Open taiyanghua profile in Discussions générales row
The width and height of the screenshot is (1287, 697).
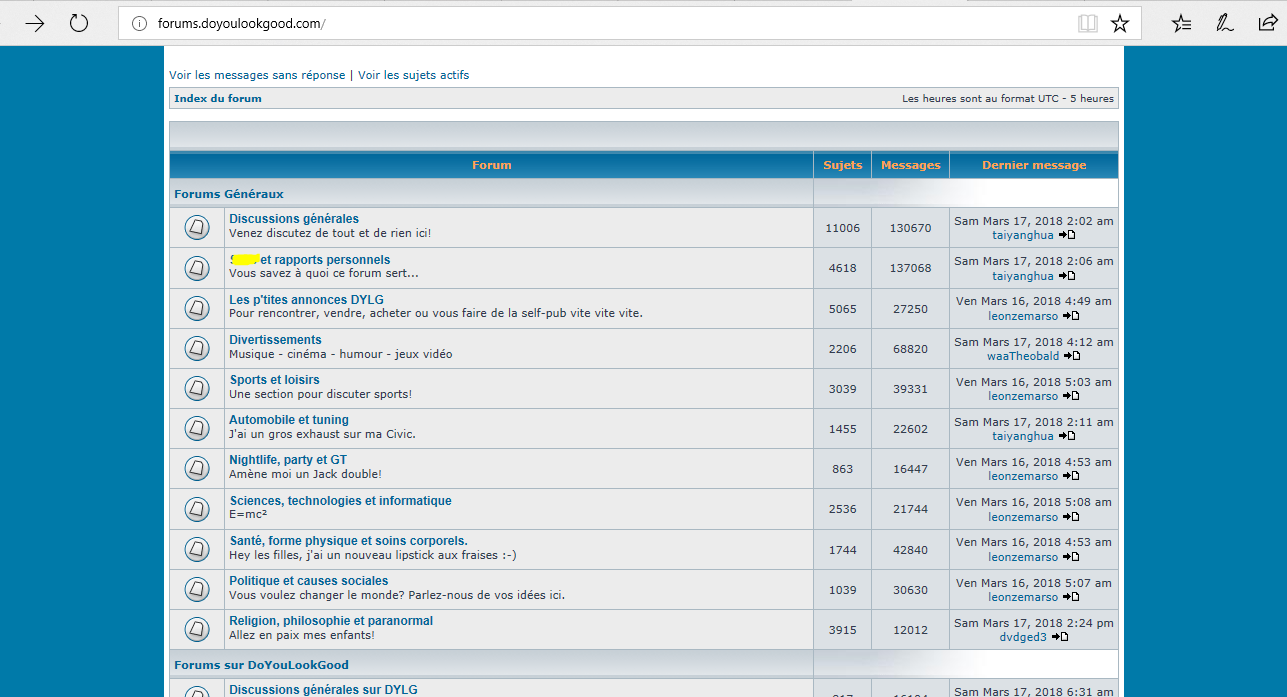coord(1023,235)
